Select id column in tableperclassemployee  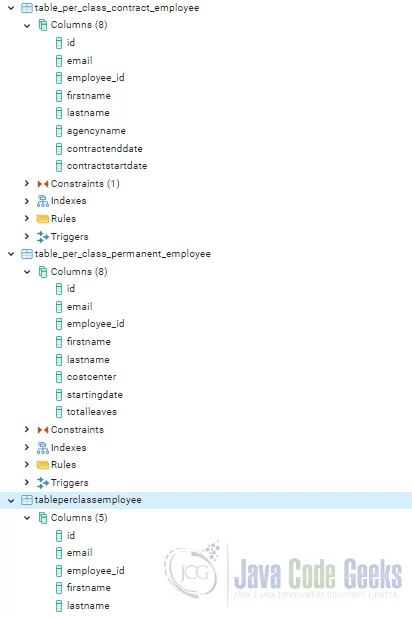(71, 536)
